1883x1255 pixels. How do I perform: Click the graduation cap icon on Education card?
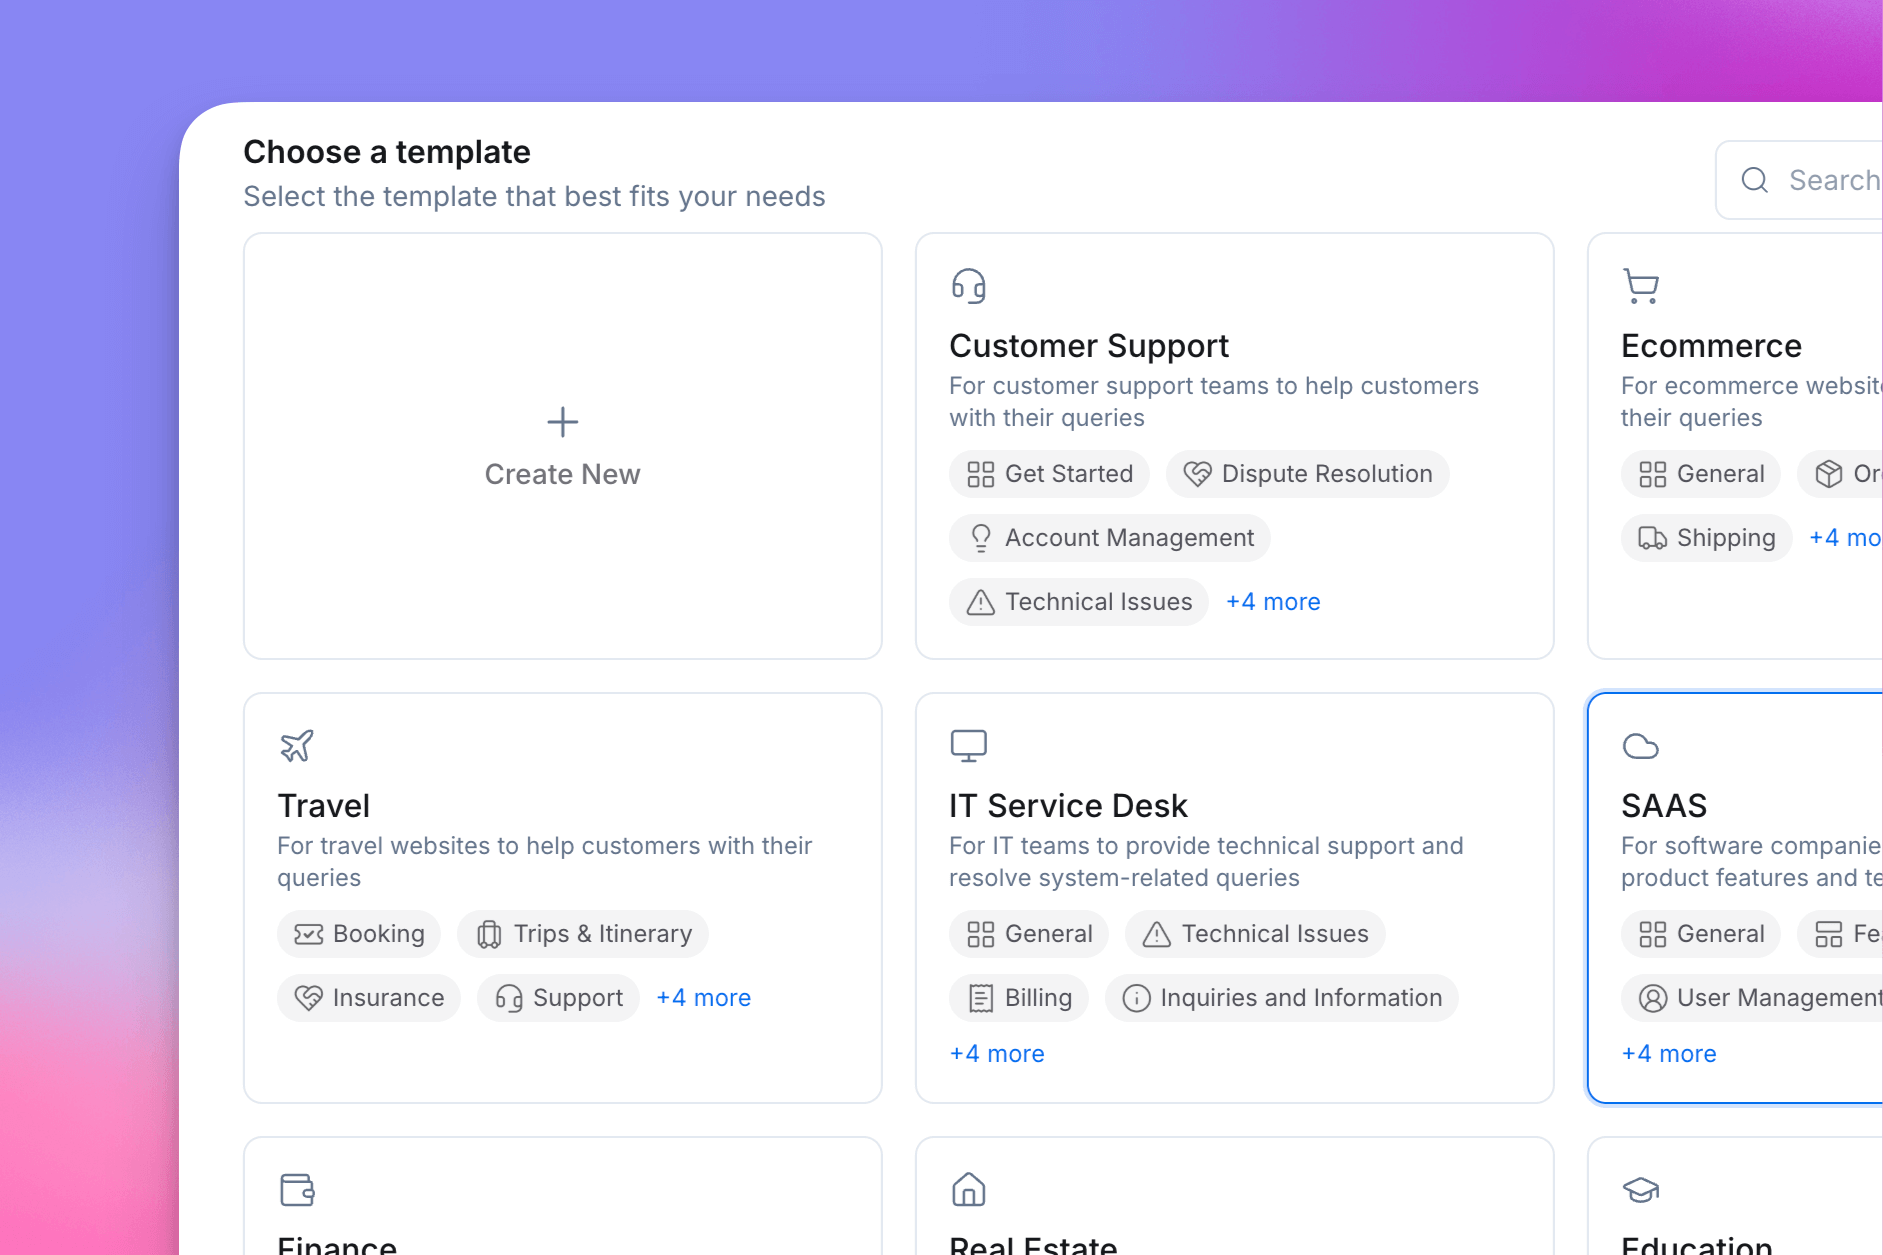click(x=1640, y=1190)
